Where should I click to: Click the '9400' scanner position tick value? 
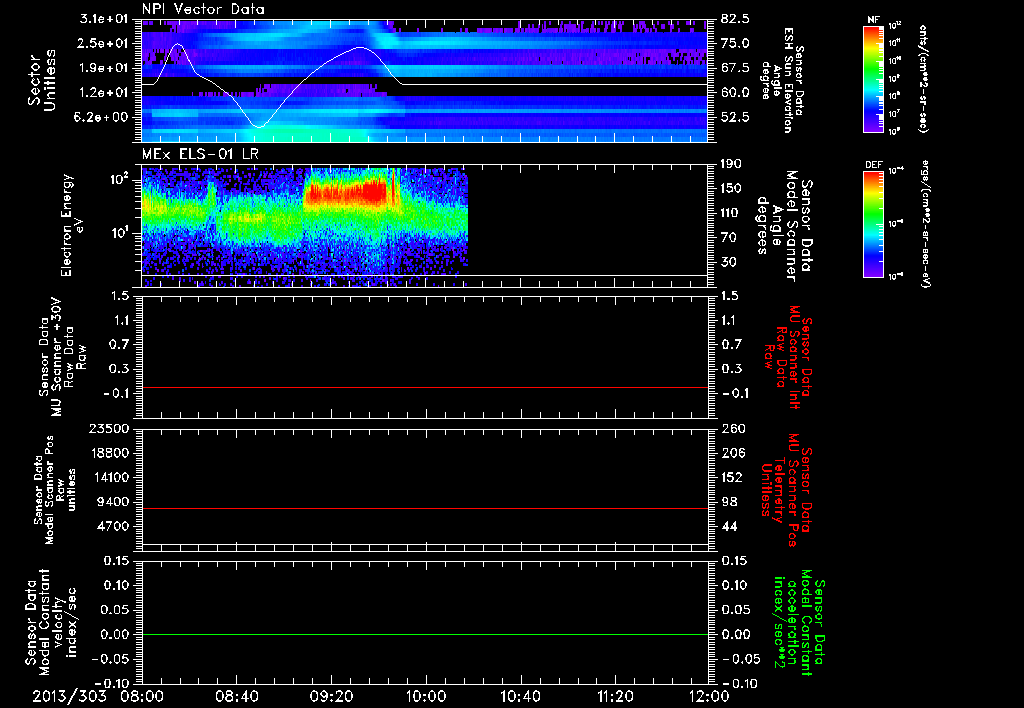(112, 502)
